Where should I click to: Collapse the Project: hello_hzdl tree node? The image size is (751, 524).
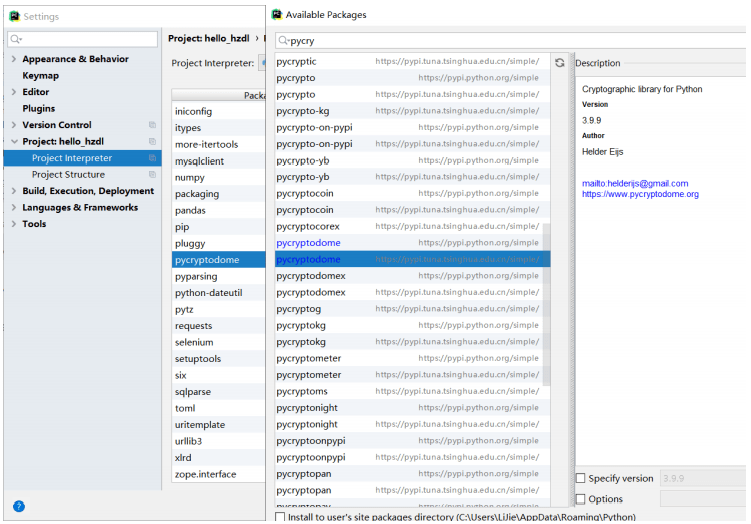13,142
